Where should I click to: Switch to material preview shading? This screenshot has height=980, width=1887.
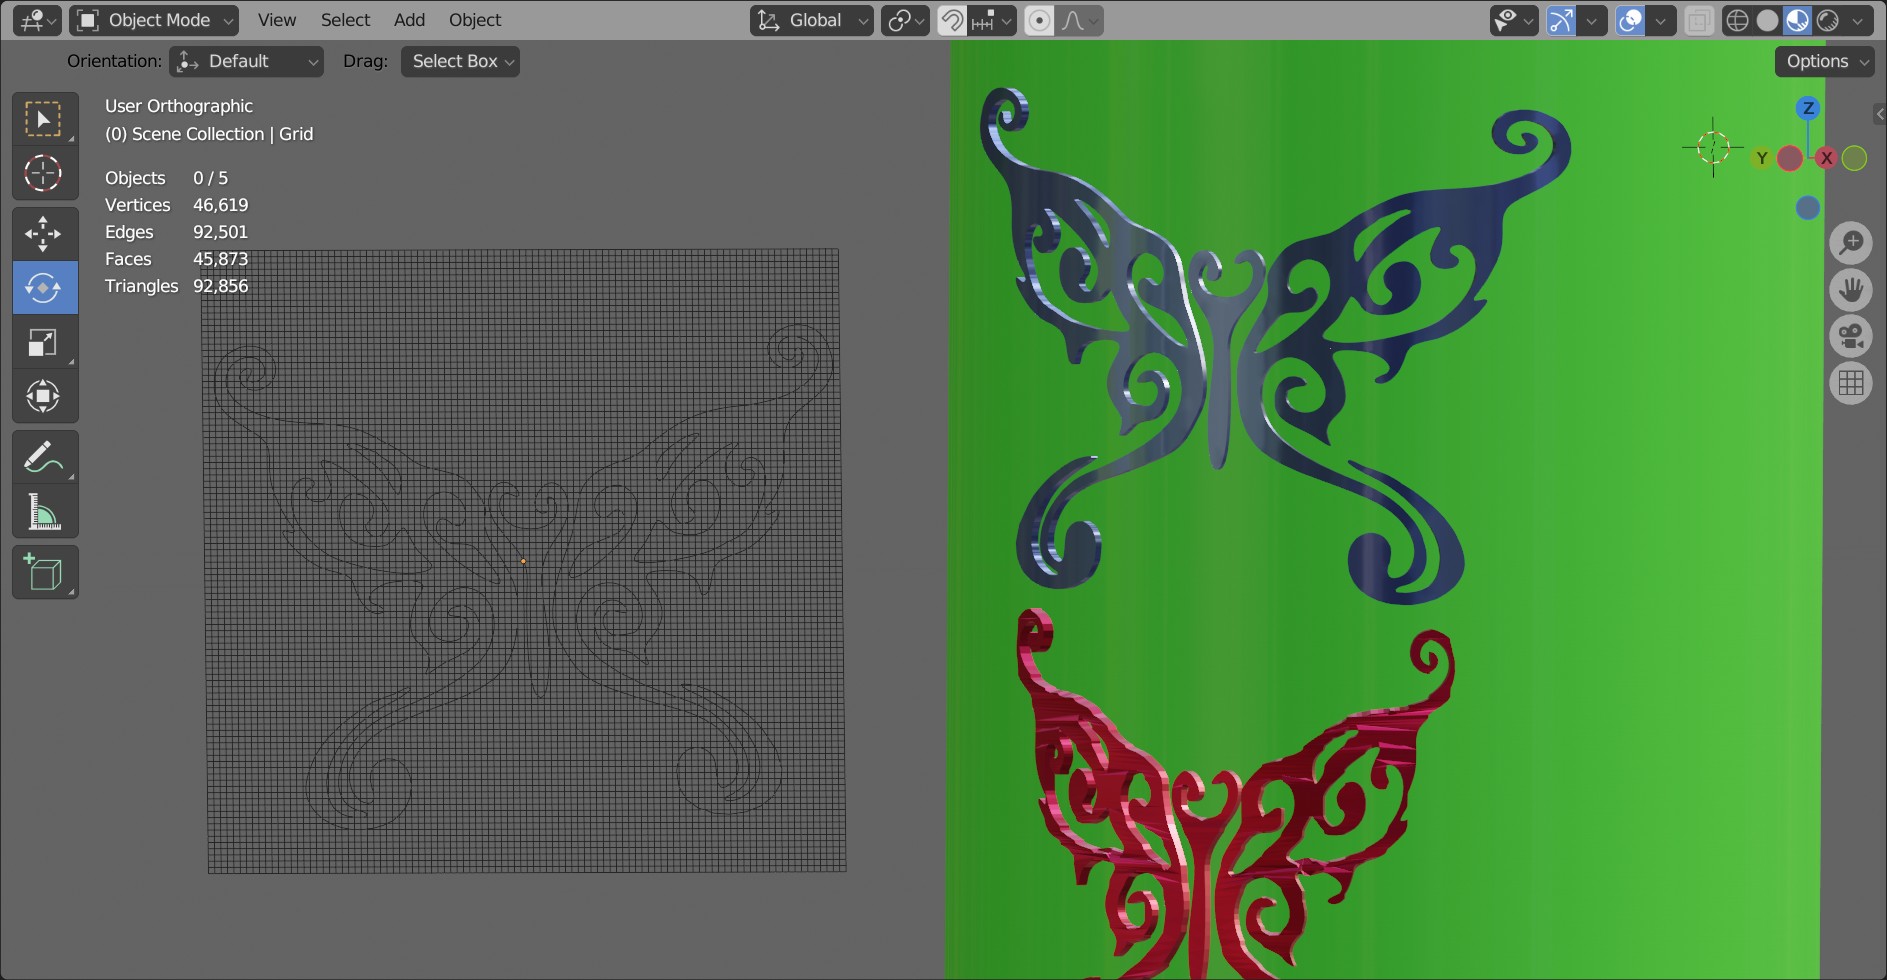tap(1798, 20)
